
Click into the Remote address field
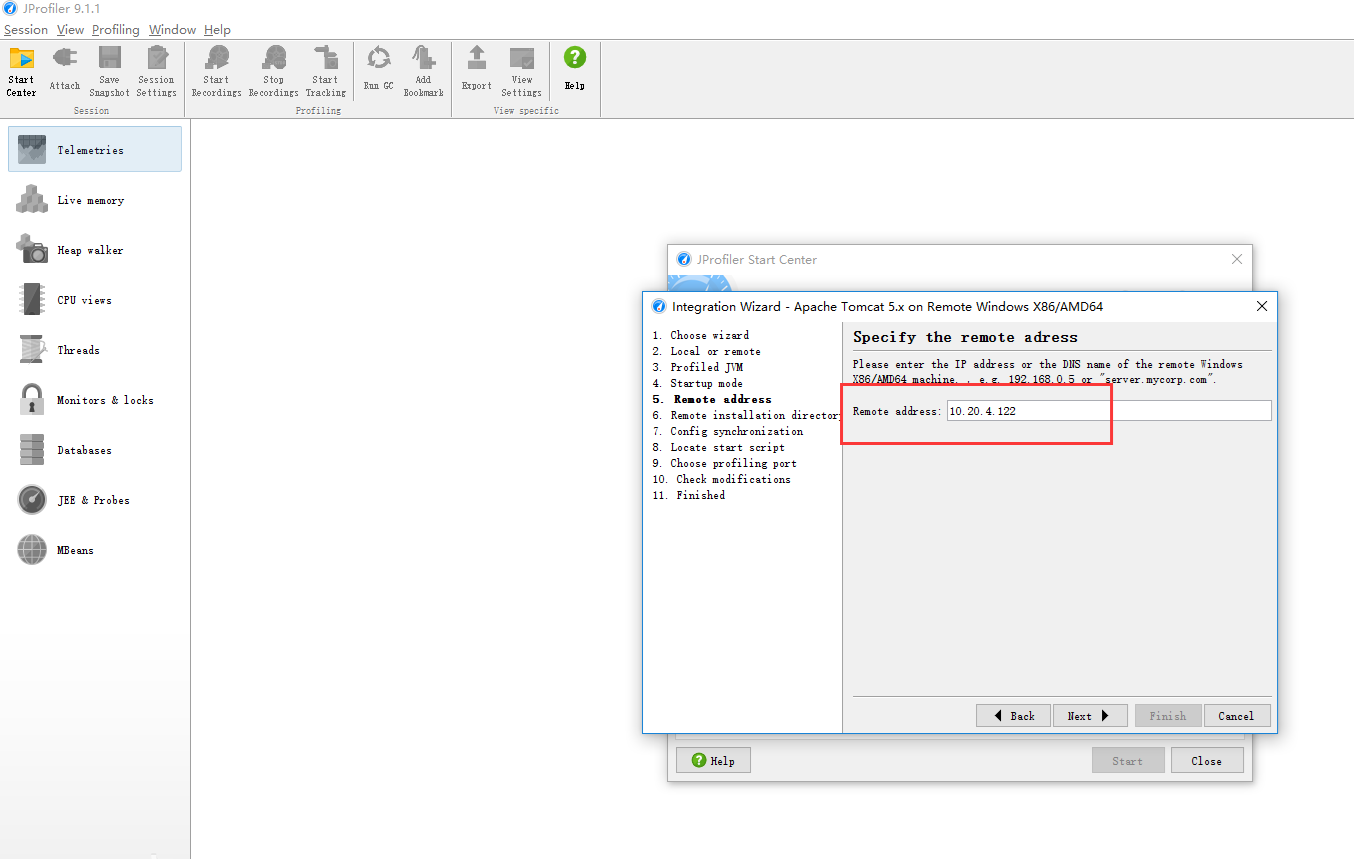[x=1109, y=411]
